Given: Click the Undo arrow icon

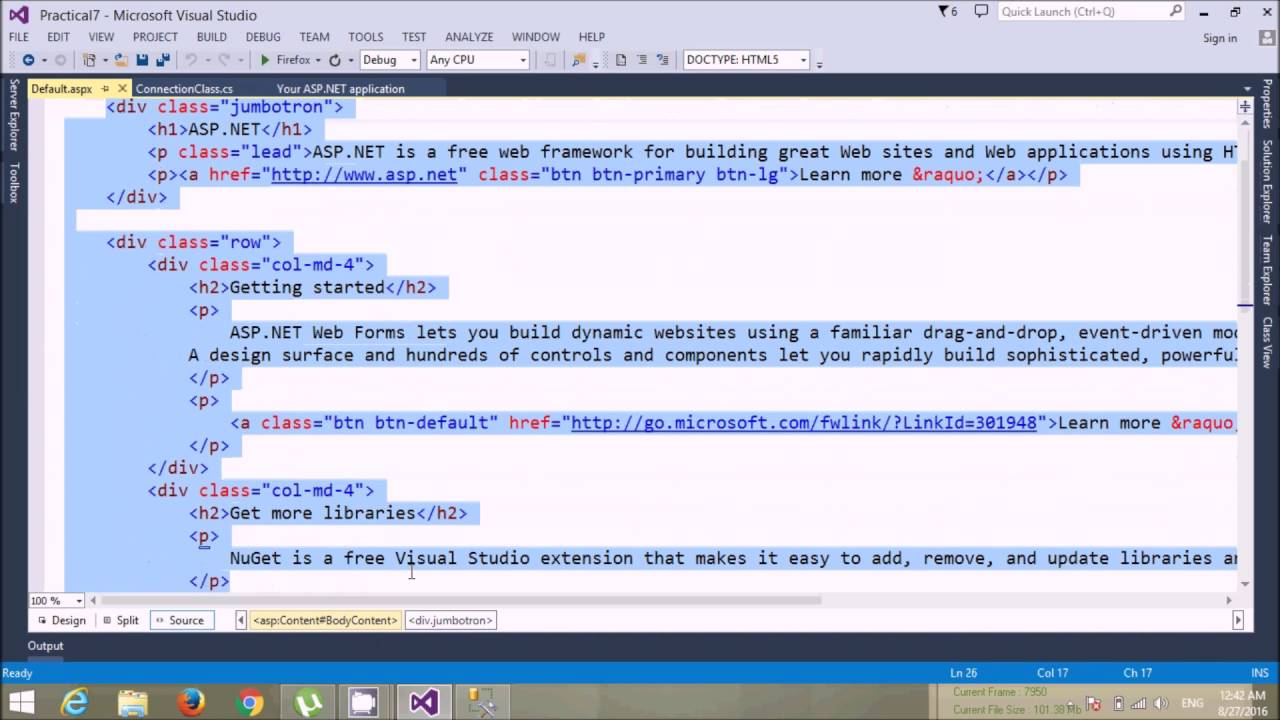Looking at the screenshot, I should [191, 60].
